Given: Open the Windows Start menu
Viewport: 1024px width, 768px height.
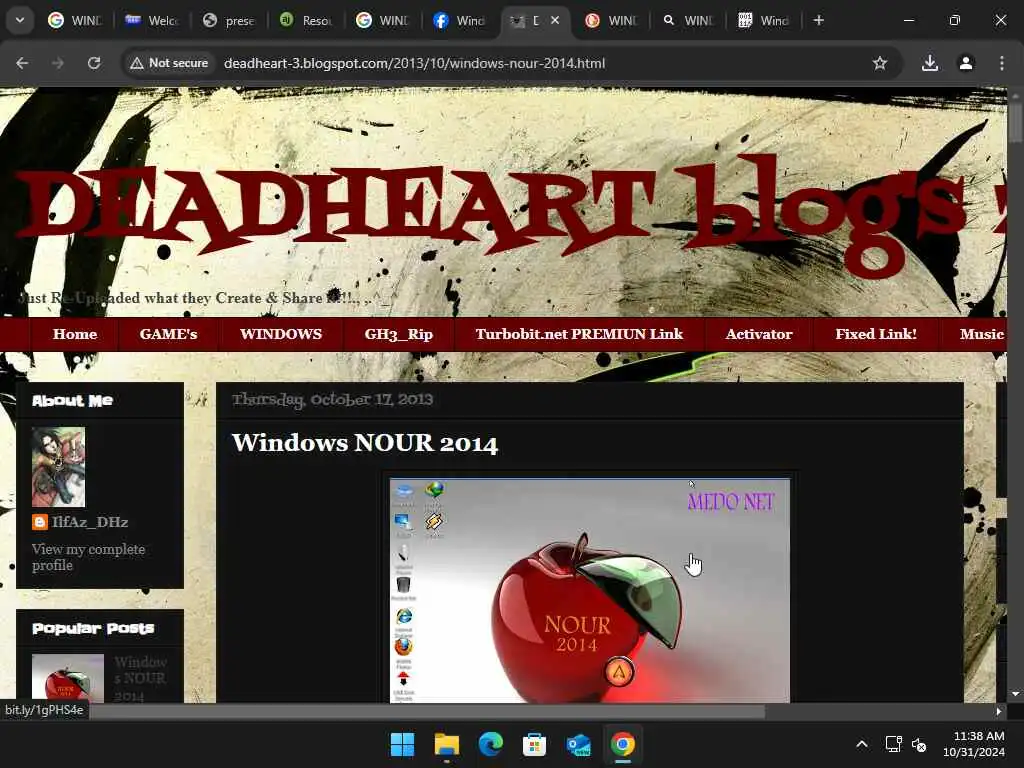Looking at the screenshot, I should click(x=402, y=744).
